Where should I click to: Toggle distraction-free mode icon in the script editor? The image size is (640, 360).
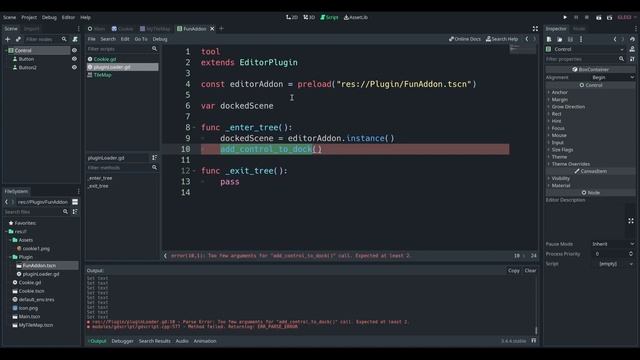pos(535,29)
